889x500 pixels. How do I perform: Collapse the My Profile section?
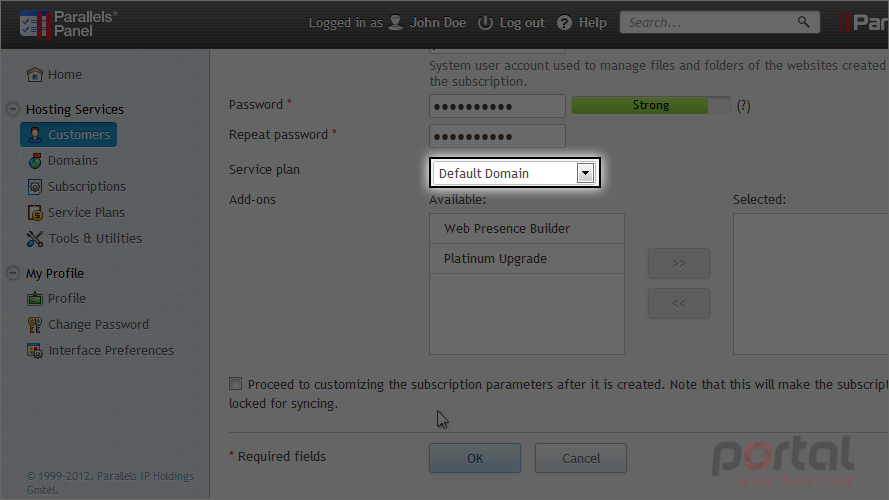pos(13,273)
